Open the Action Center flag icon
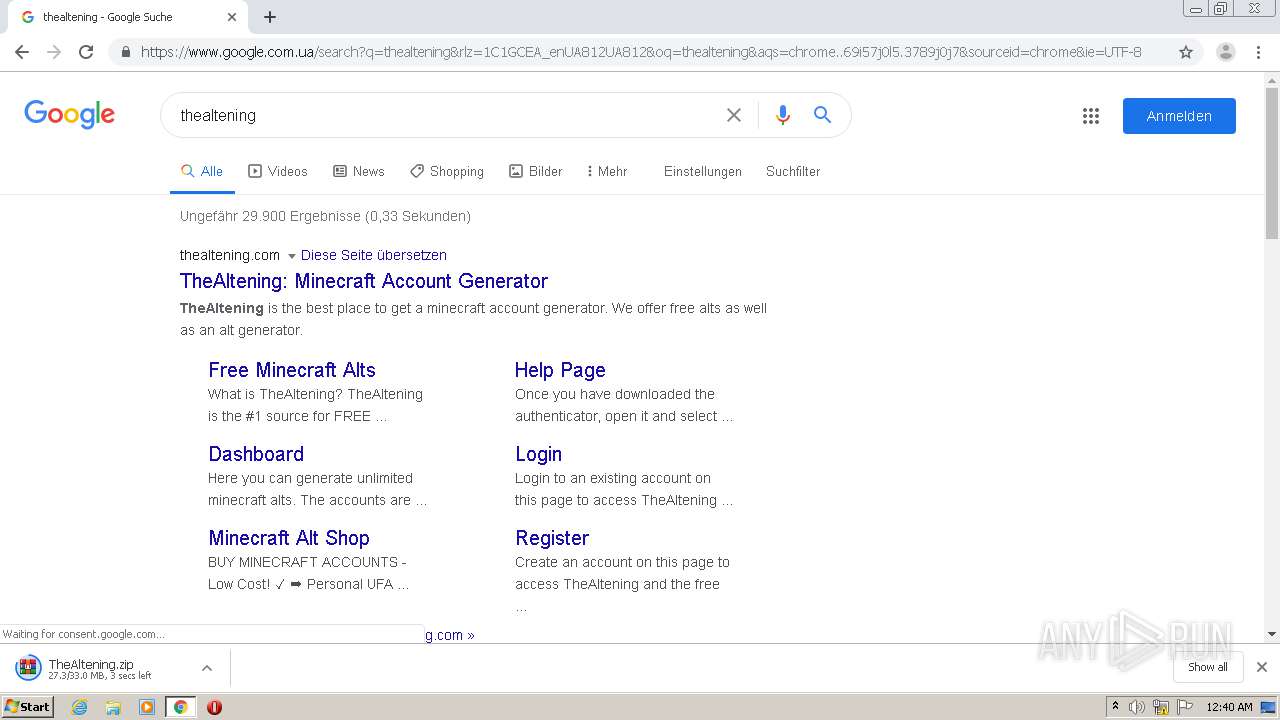 click(x=1185, y=707)
